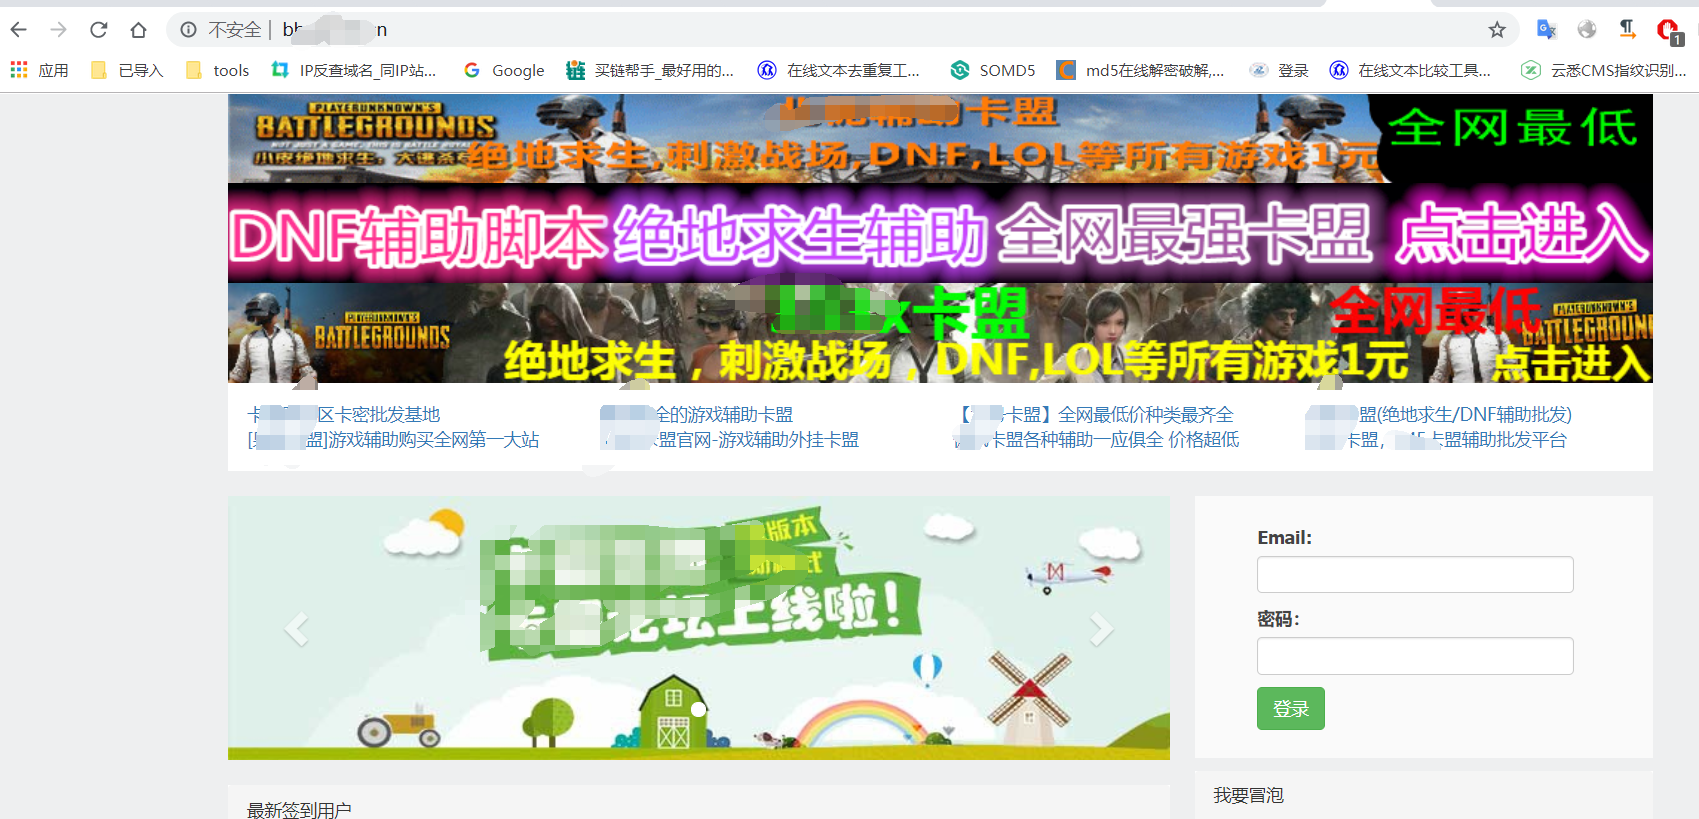Open the md5在线解密破解 bookmark
Image resolution: width=1699 pixels, height=819 pixels.
tap(1141, 70)
